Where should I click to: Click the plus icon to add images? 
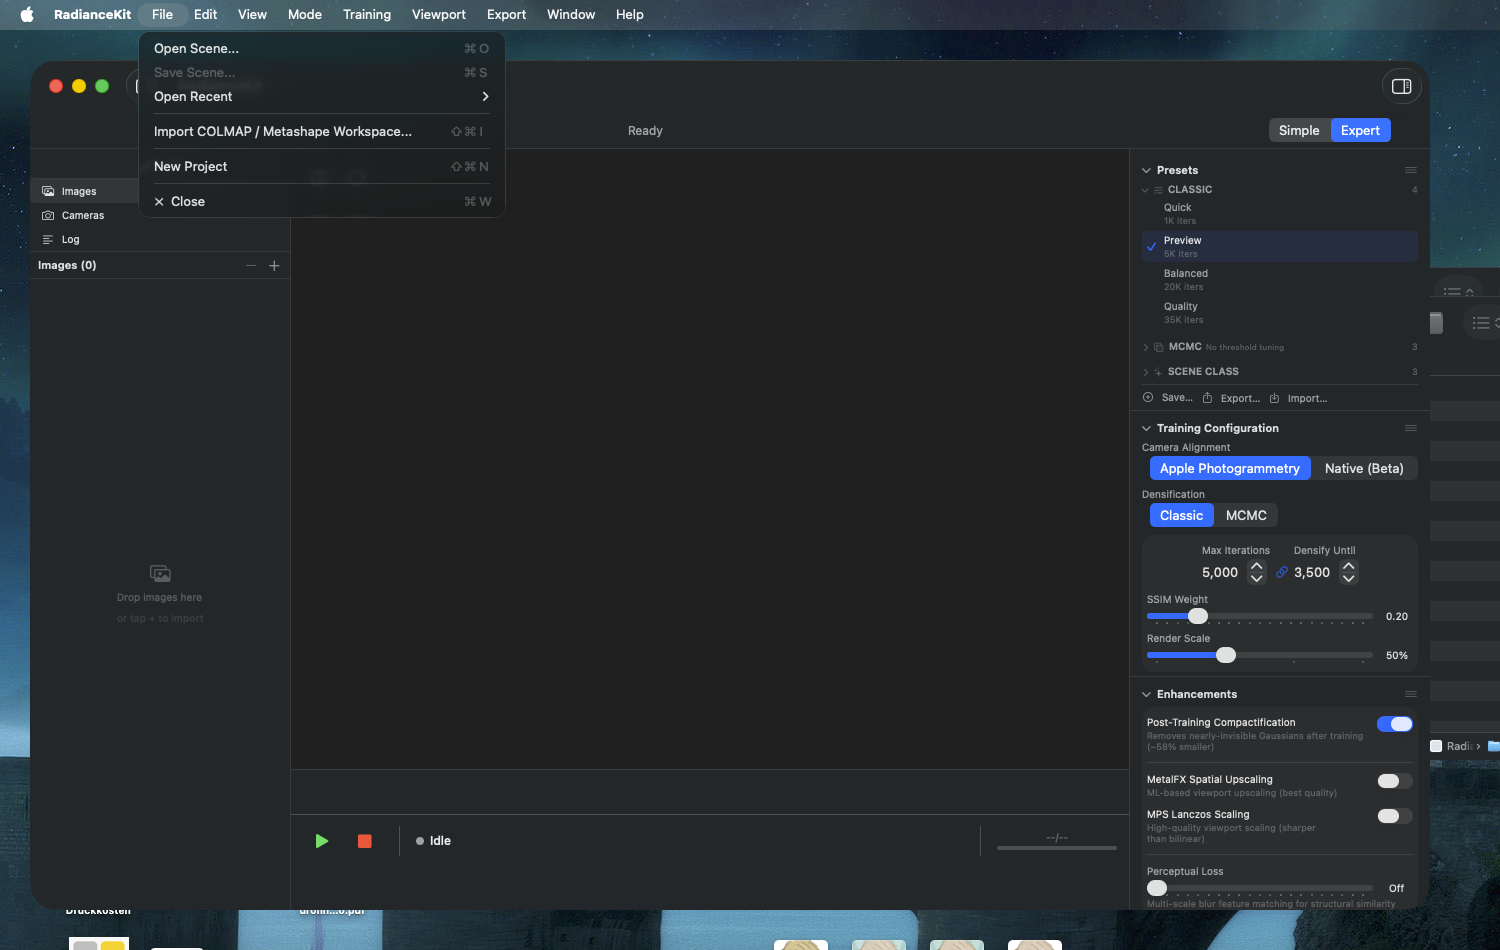(274, 265)
